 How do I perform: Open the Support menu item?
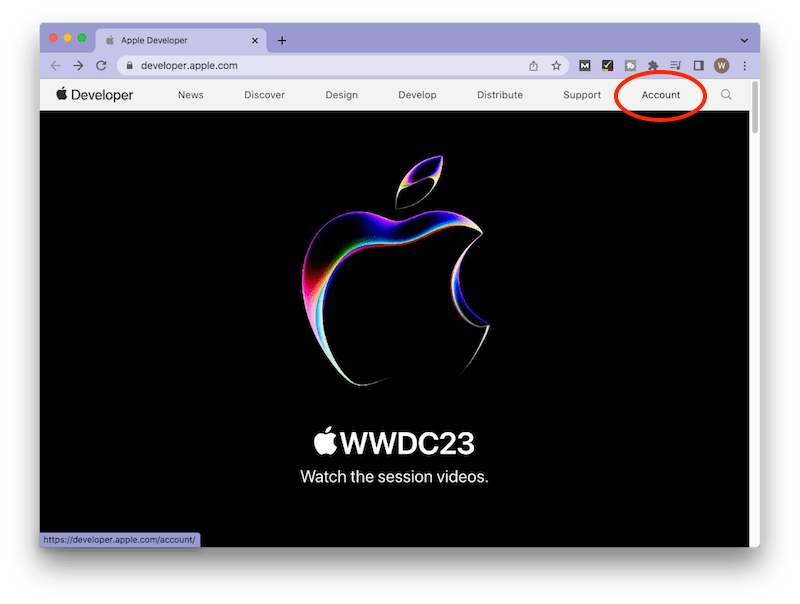tap(582, 95)
